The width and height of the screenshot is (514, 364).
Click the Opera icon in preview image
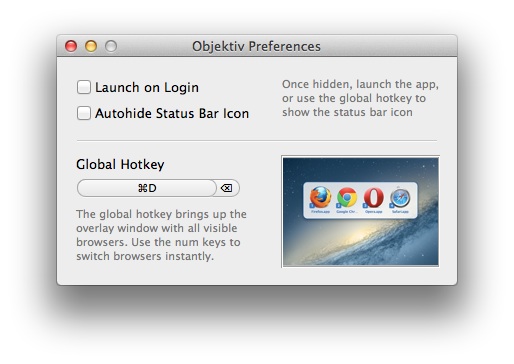pyautogui.click(x=374, y=197)
